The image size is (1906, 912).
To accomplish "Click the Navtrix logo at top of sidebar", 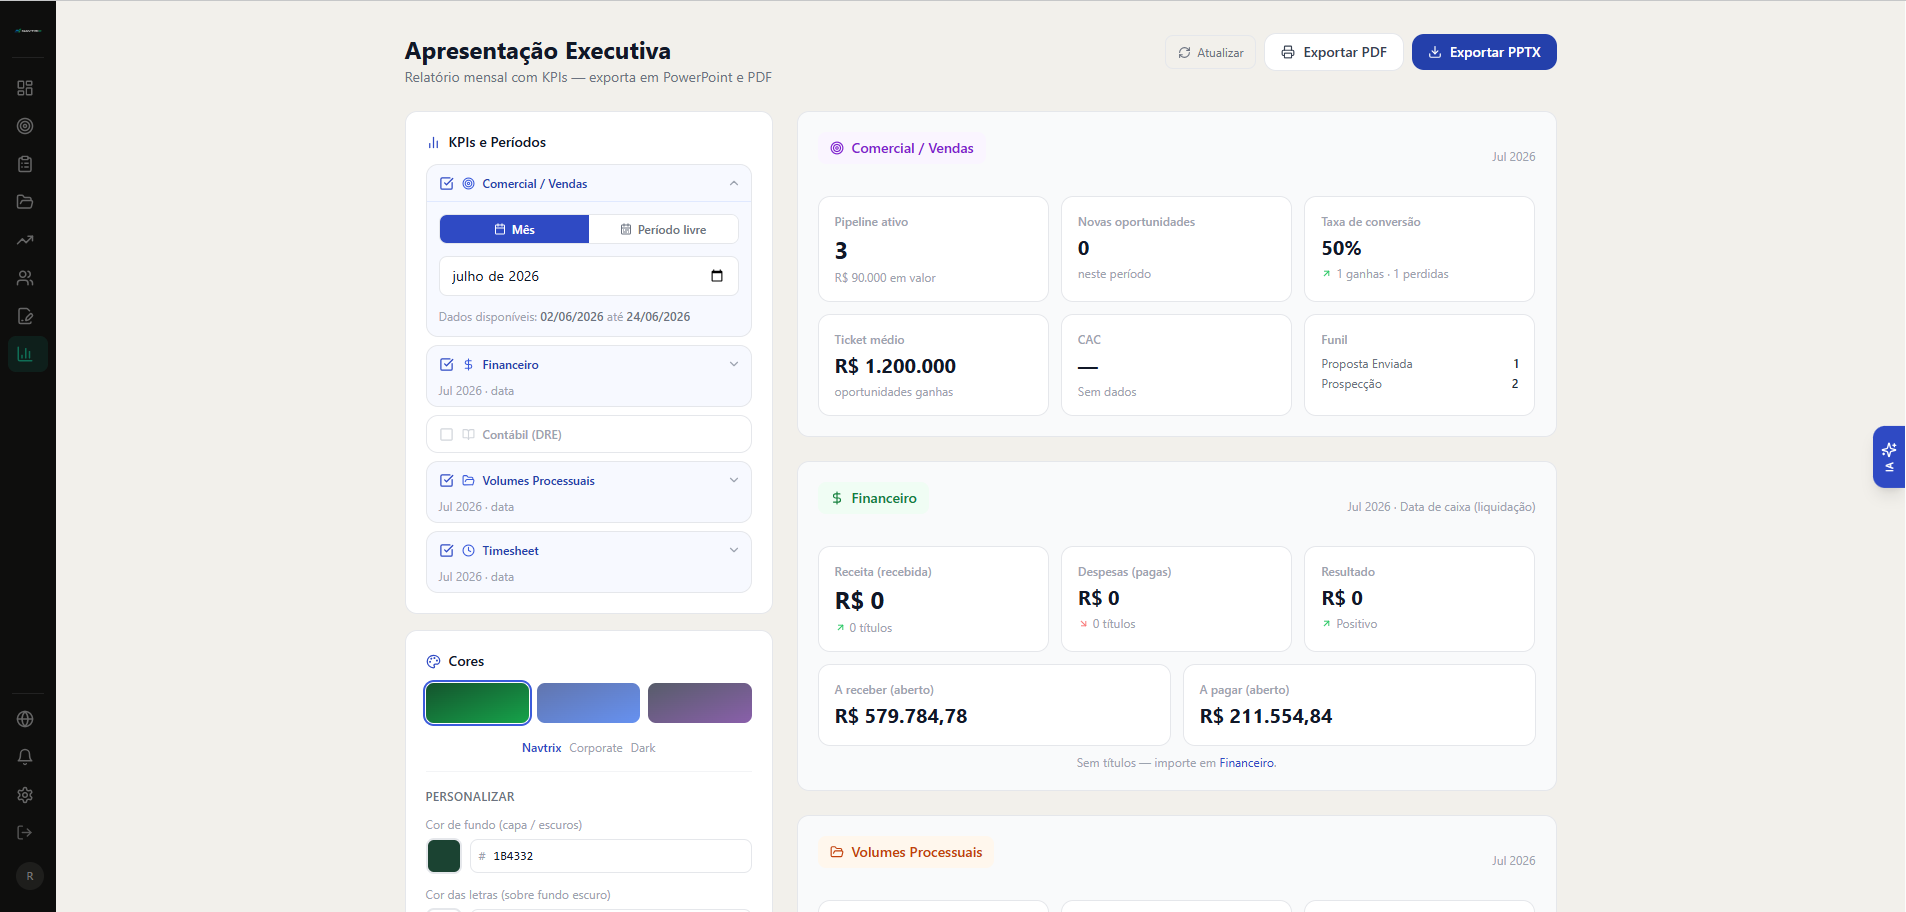I will point(28,31).
